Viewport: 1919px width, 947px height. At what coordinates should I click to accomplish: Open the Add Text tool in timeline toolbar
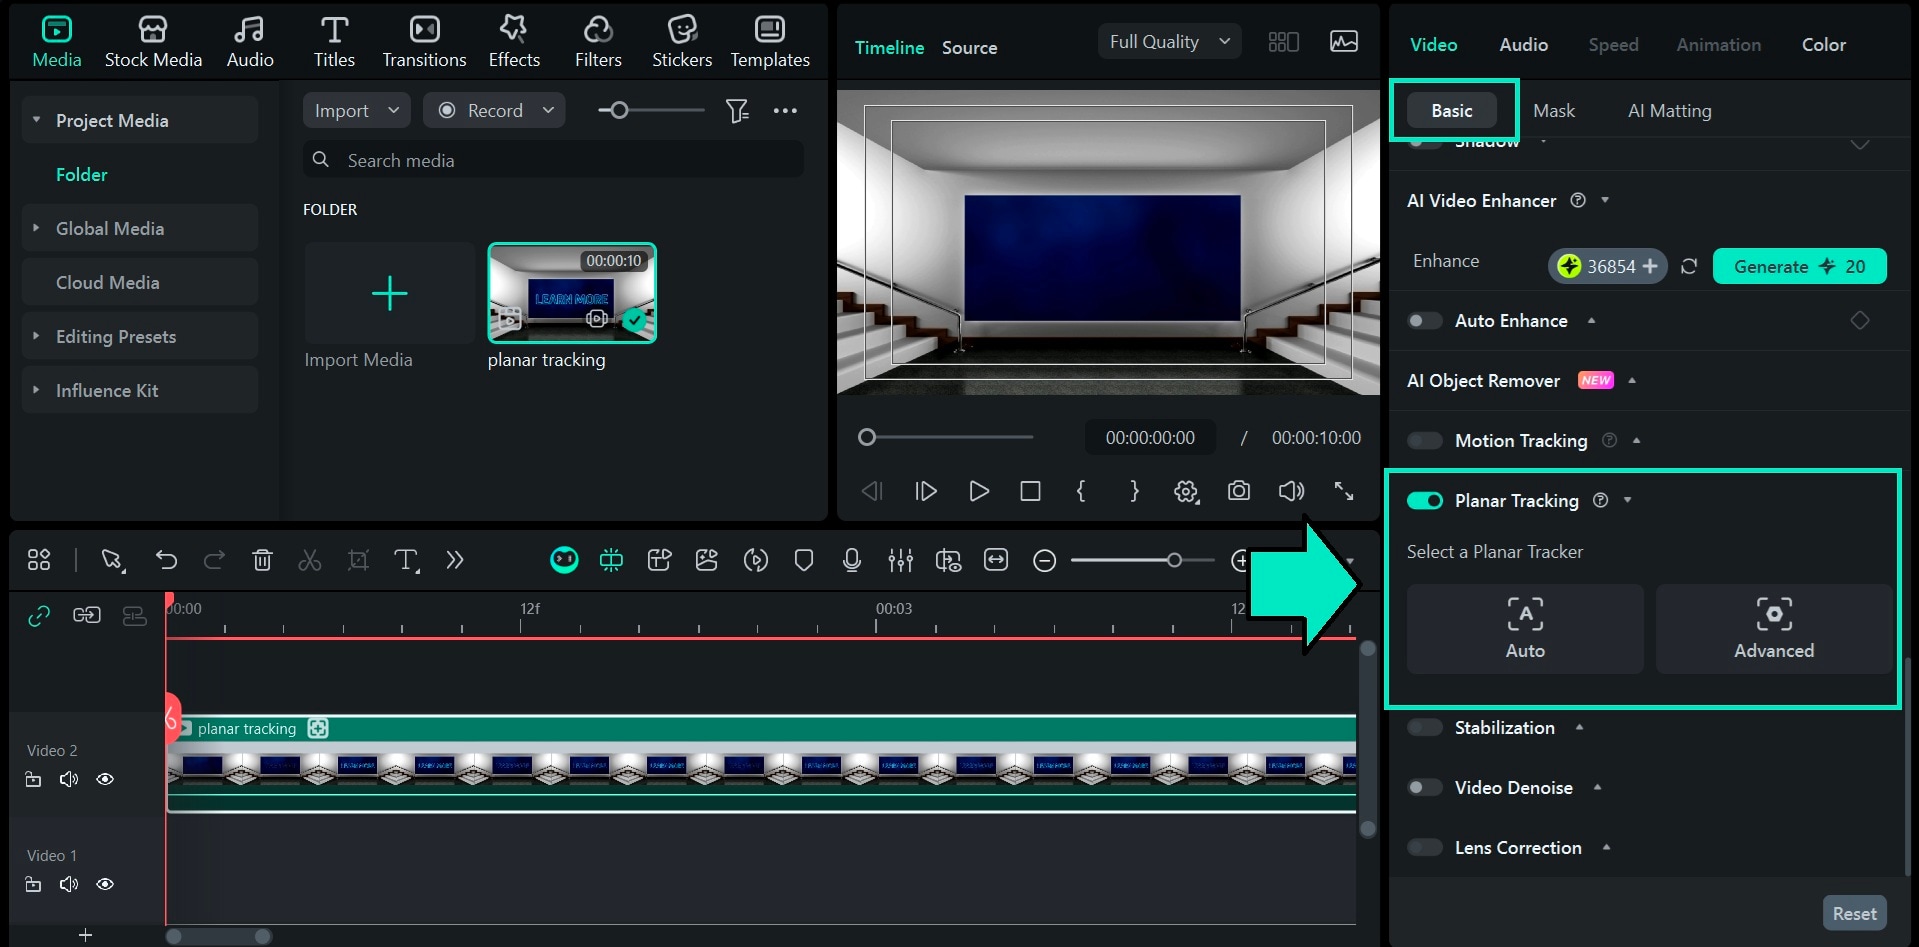[406, 561]
